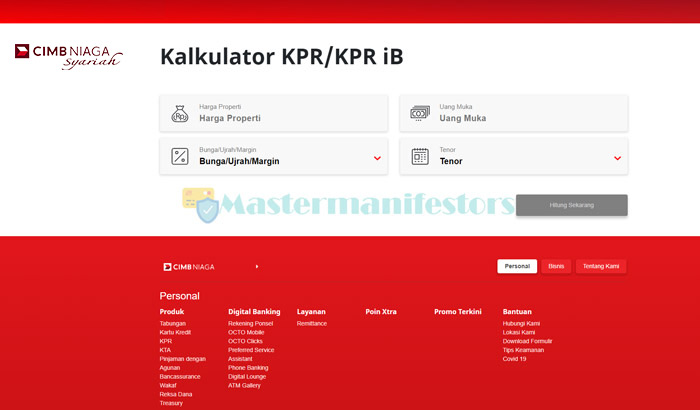Open the Hubungi Kami link

click(521, 323)
